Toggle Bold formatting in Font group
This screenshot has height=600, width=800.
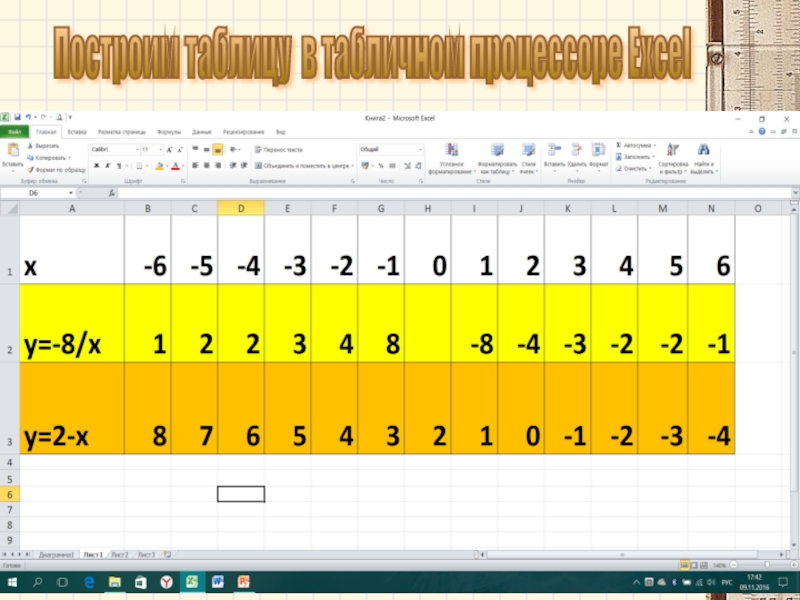[x=95, y=166]
